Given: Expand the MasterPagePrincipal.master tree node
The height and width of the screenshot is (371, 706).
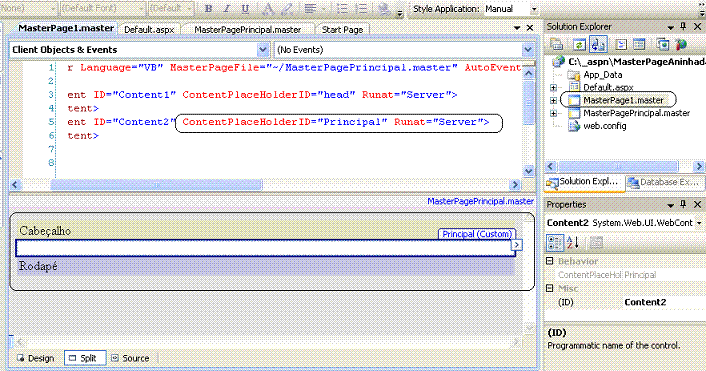Looking at the screenshot, I should [553, 113].
